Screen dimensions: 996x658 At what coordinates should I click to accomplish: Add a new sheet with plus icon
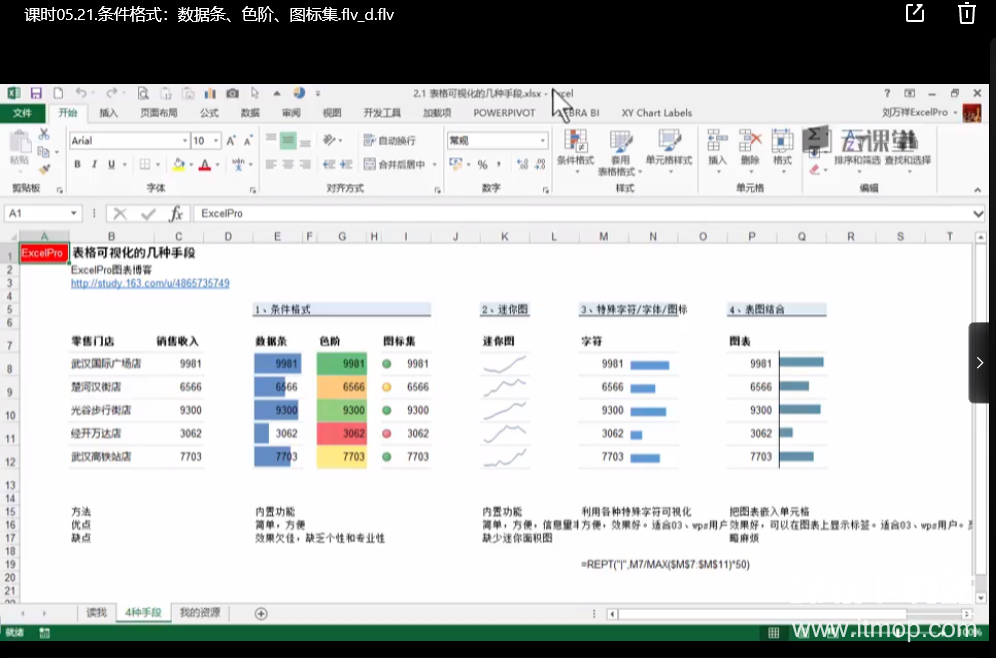point(261,613)
